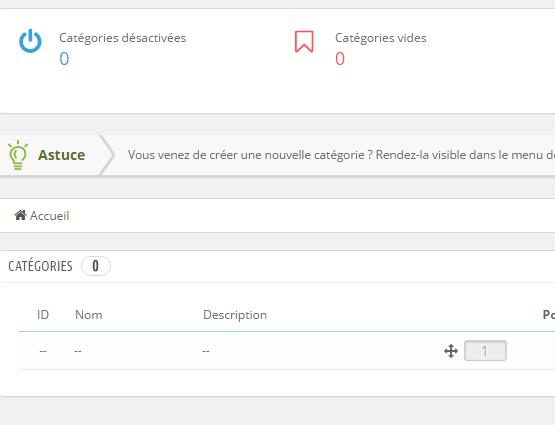Click the Astuce heading text
Screen dimensions: 555x425
(62, 155)
